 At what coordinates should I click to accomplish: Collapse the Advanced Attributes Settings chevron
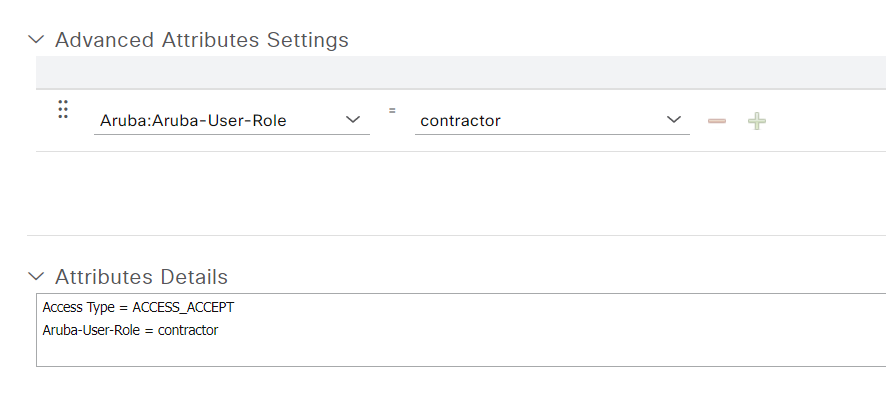point(36,40)
